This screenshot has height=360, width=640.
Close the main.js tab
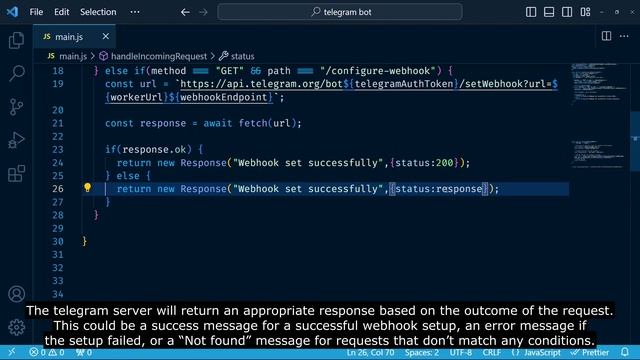pyautogui.click(x=106, y=36)
